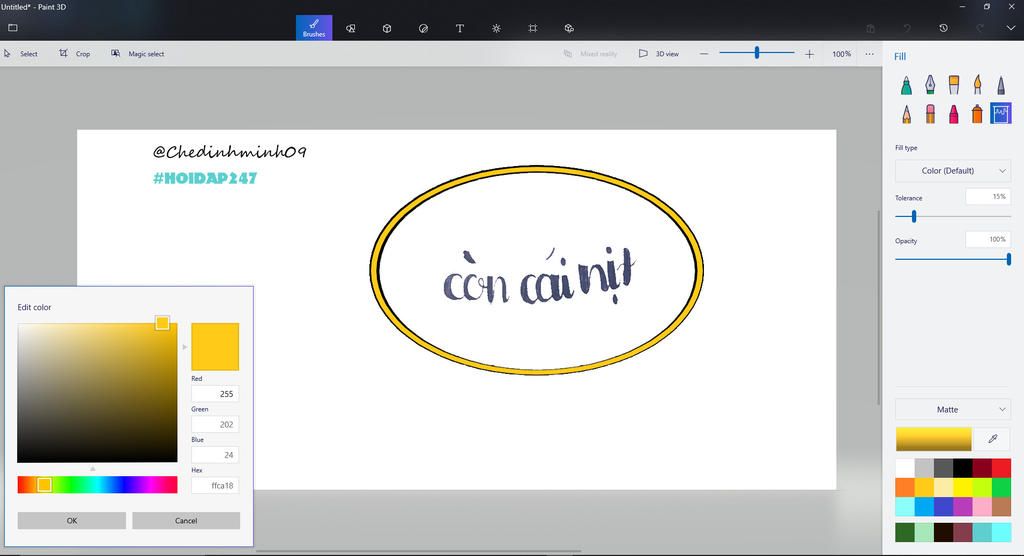Click the Opacity percentage field
Viewport: 1024px width, 556px height.
tap(988, 239)
